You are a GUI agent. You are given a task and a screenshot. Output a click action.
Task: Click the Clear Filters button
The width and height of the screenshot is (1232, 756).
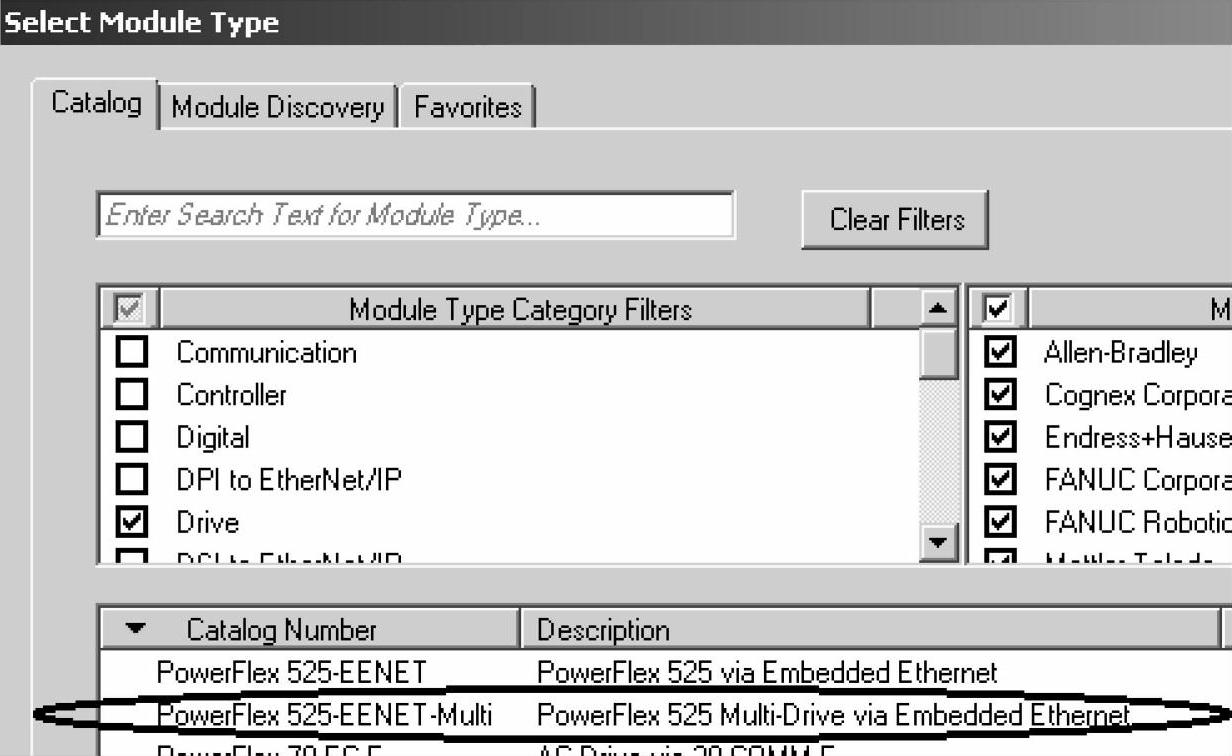click(895, 219)
